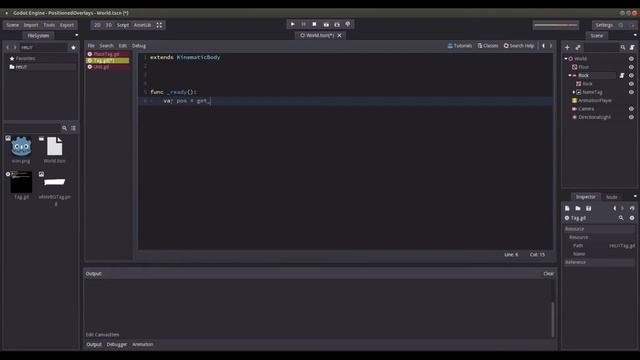
Task: Click Search Help button
Action: point(519,46)
